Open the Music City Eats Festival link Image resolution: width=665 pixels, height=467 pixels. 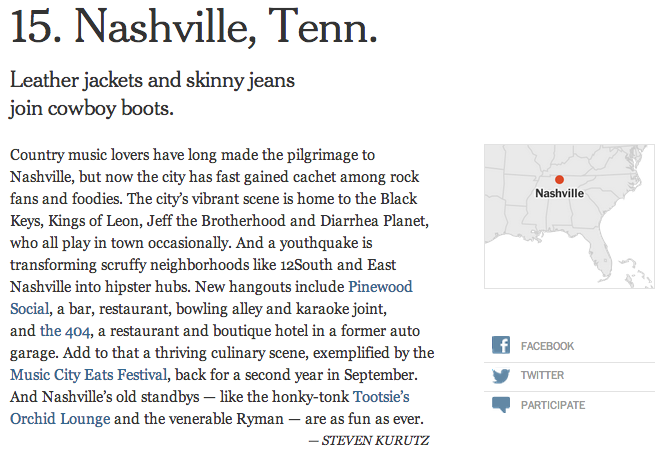[88, 374]
